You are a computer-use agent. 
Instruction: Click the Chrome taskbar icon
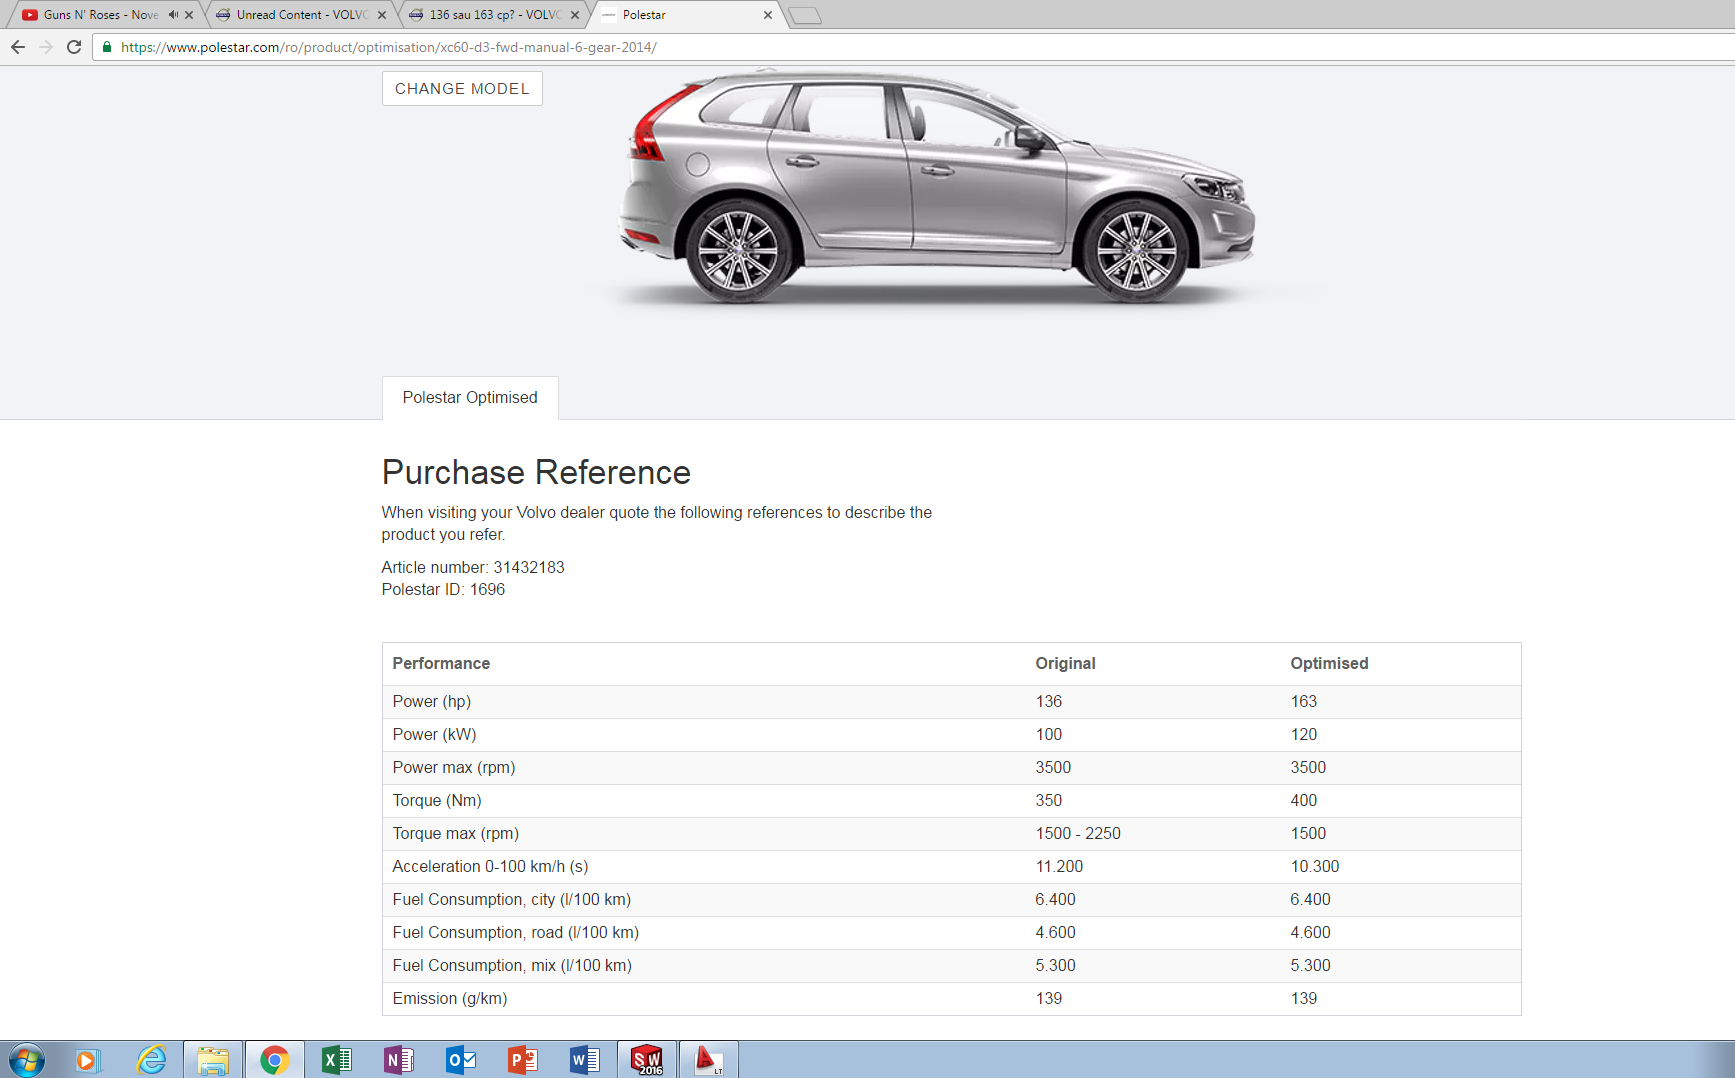(275, 1060)
